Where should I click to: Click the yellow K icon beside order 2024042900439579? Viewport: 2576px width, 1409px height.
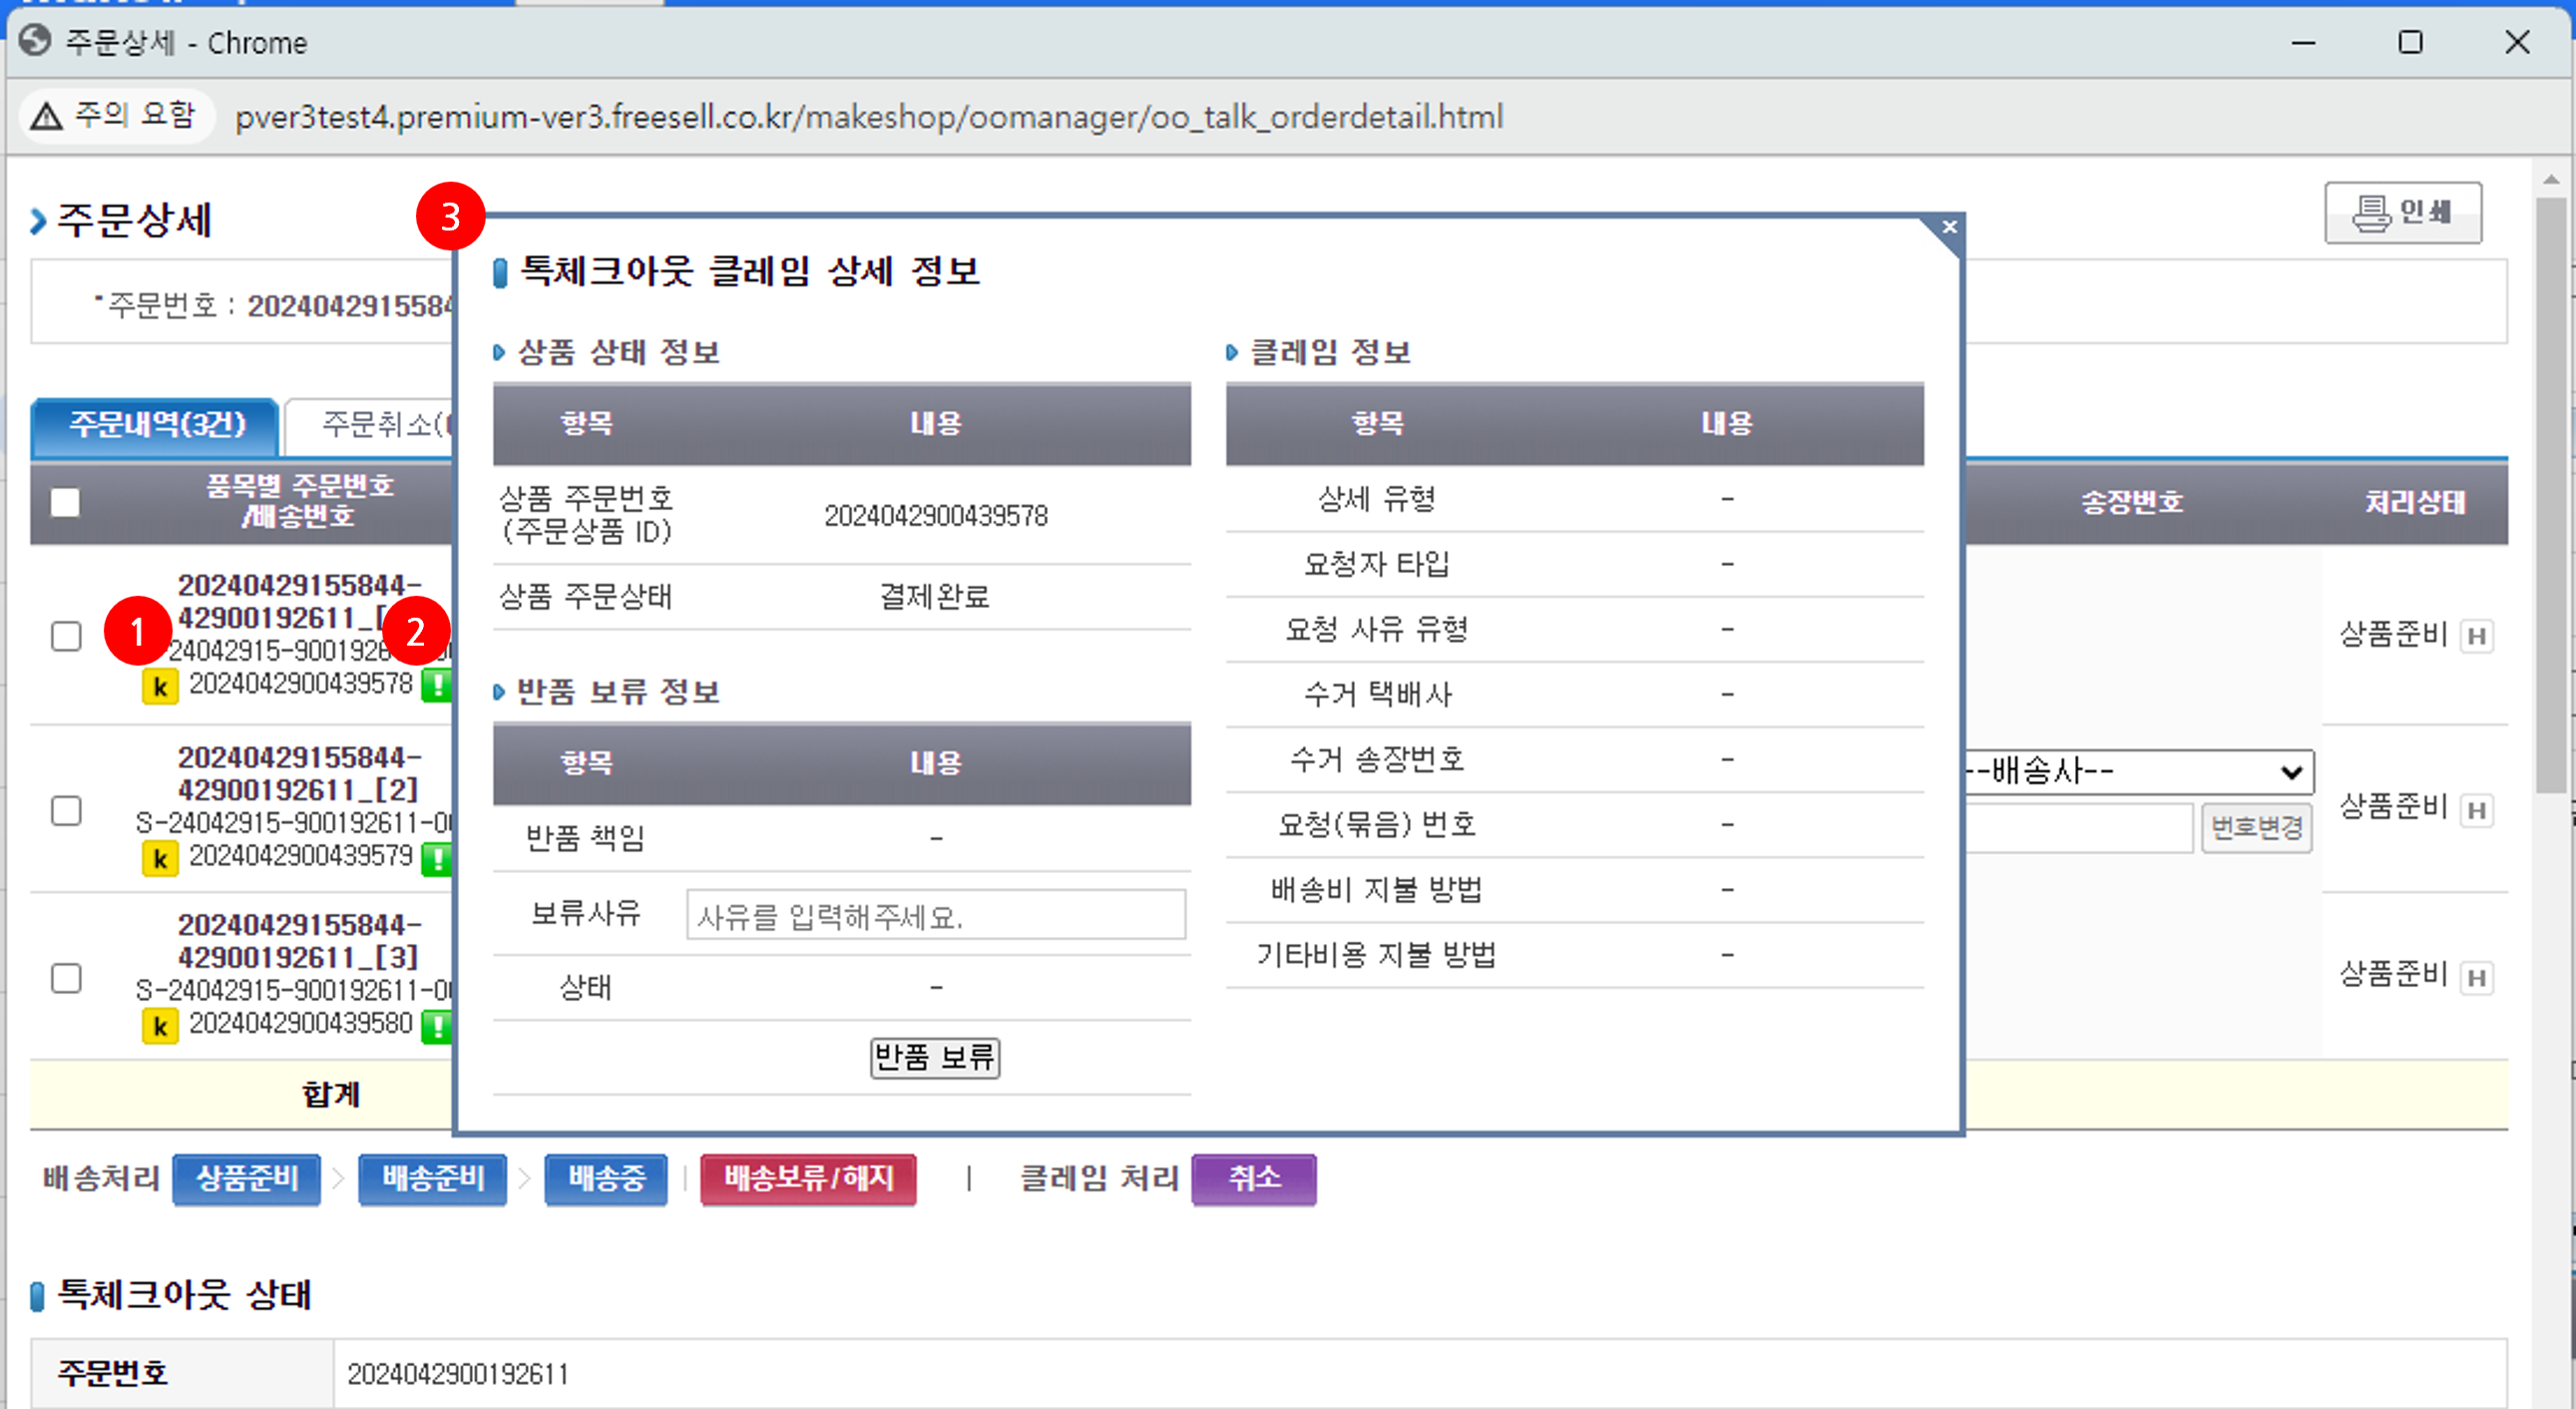pyautogui.click(x=160, y=858)
